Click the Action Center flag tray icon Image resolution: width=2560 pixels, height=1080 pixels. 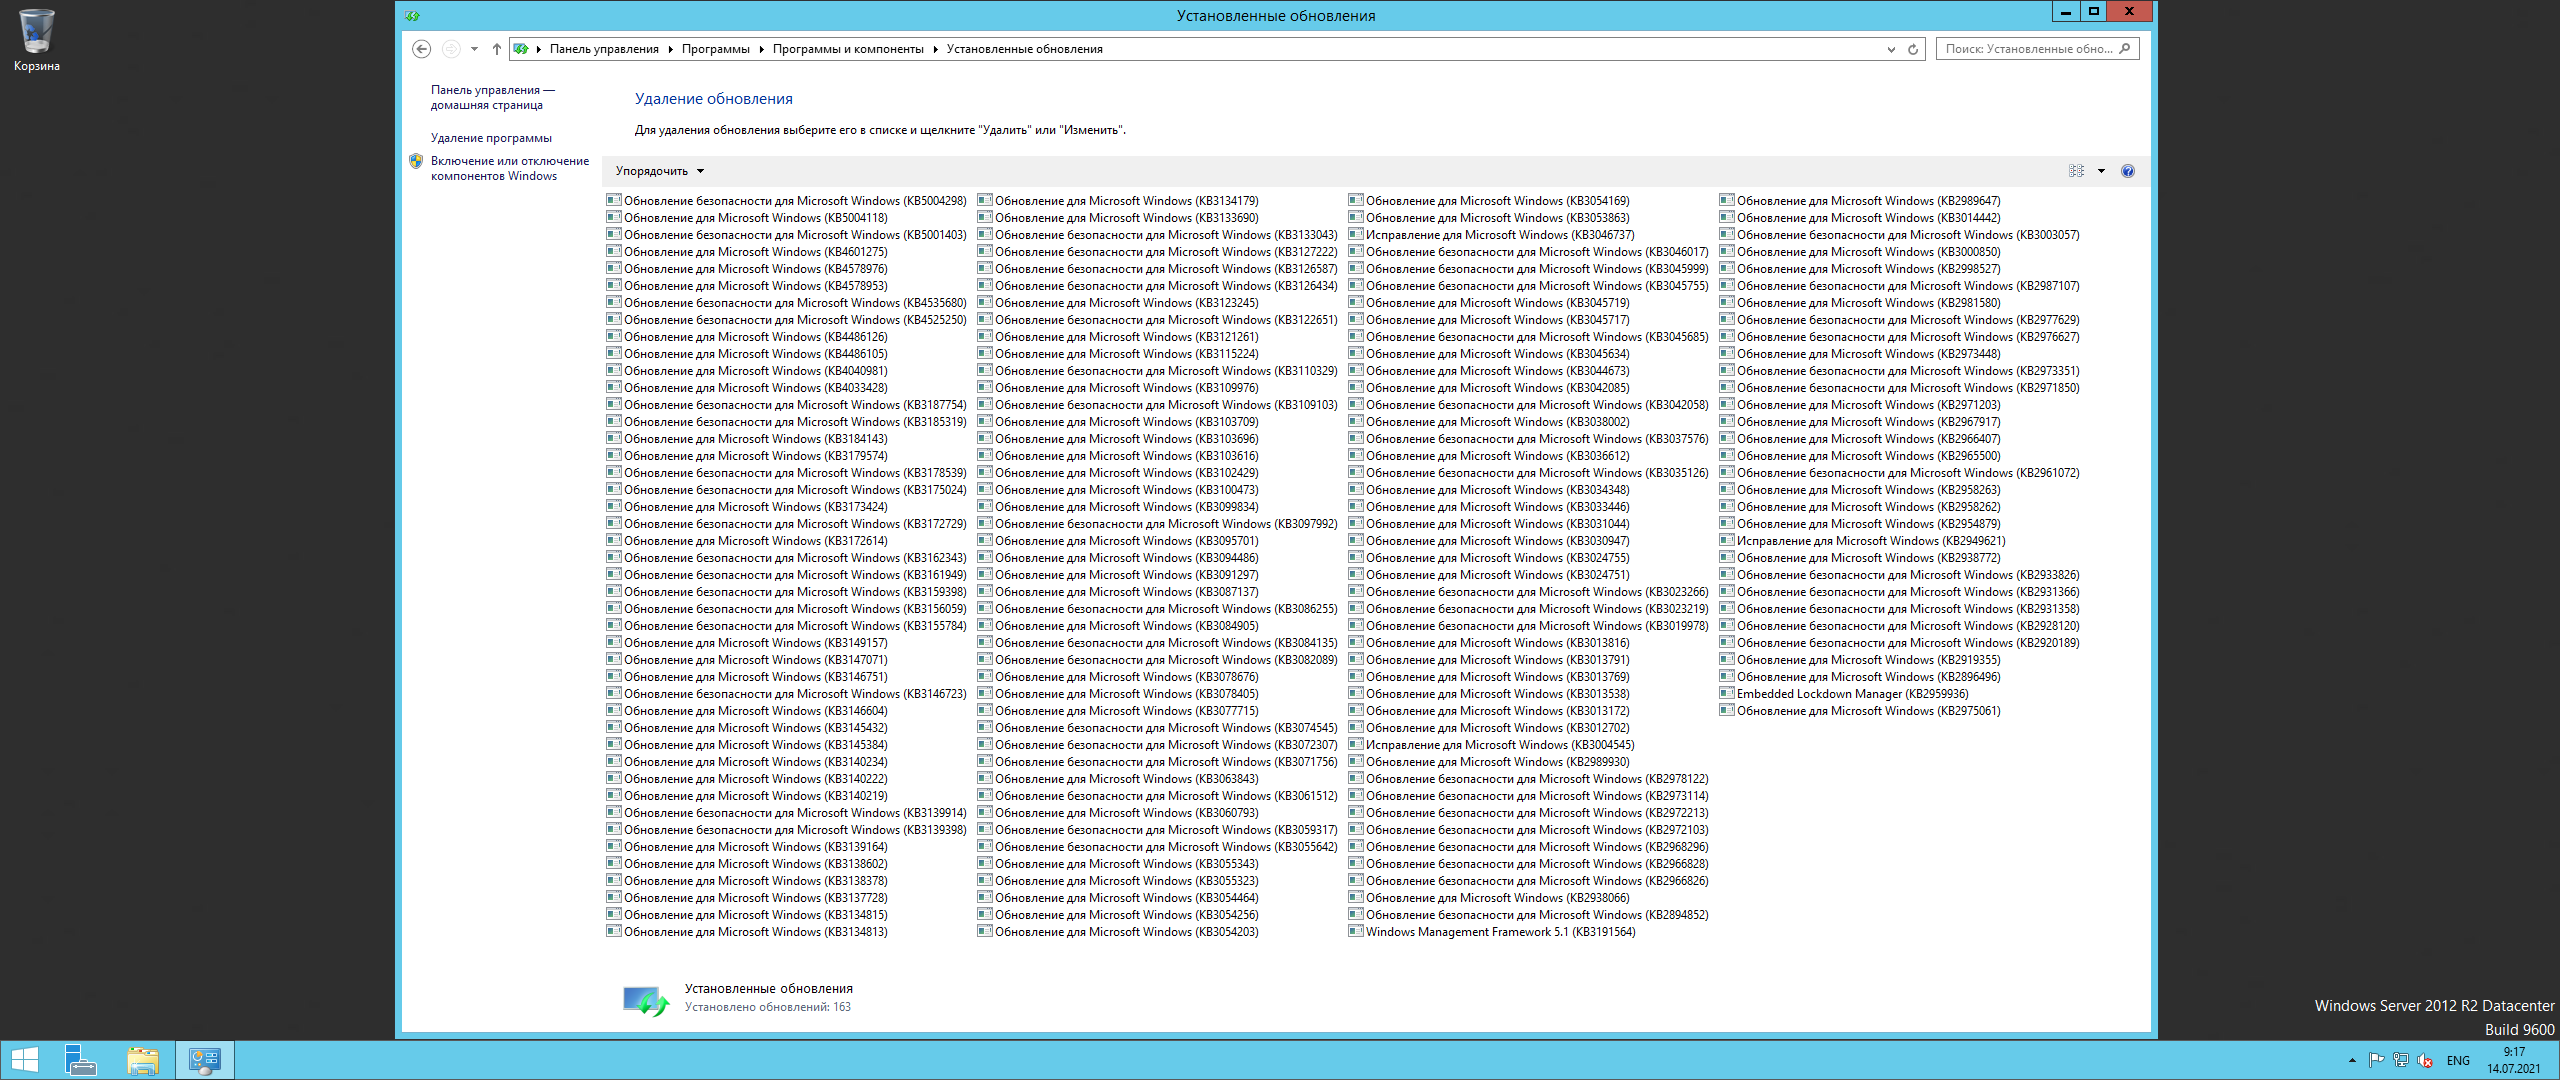[x=2376, y=1060]
